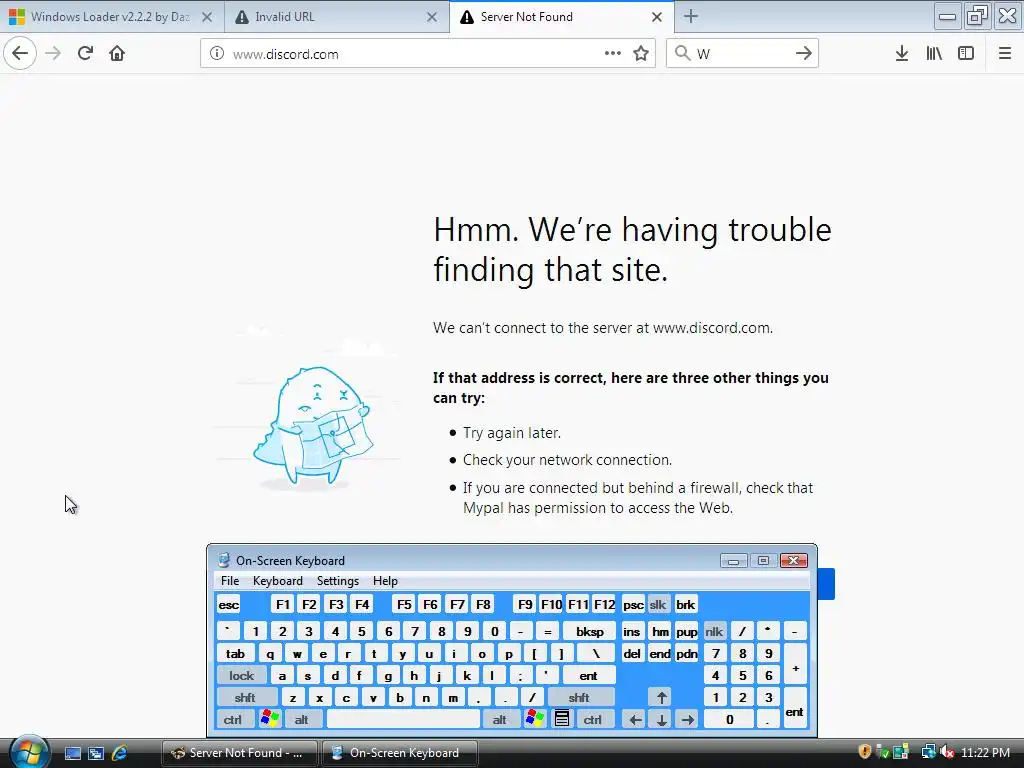Click Switch Between Windows quick launch icon
1024x768 pixels.
click(x=96, y=753)
